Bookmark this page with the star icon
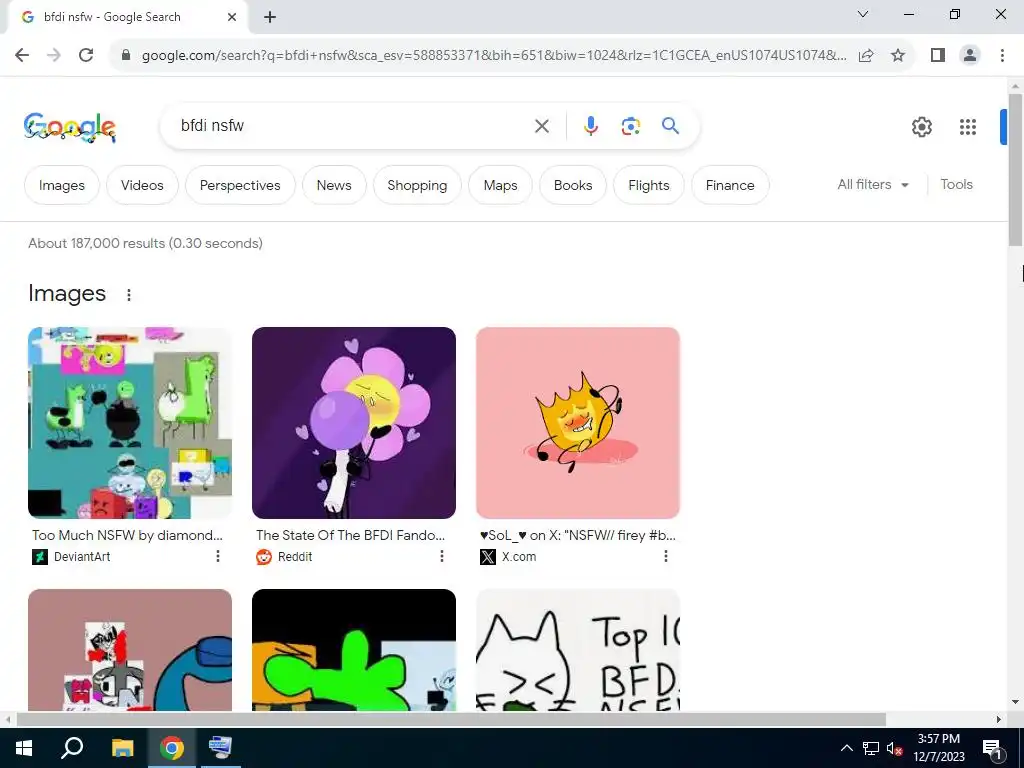This screenshot has width=1024, height=768. 898,55
